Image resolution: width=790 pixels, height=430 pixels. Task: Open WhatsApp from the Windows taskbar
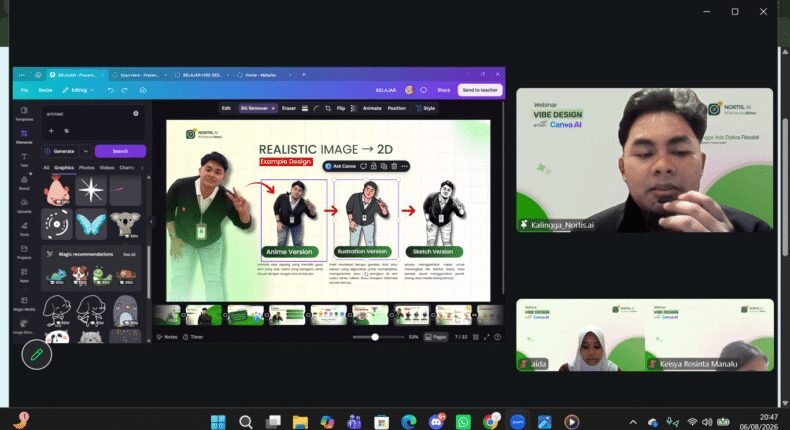[463, 421]
